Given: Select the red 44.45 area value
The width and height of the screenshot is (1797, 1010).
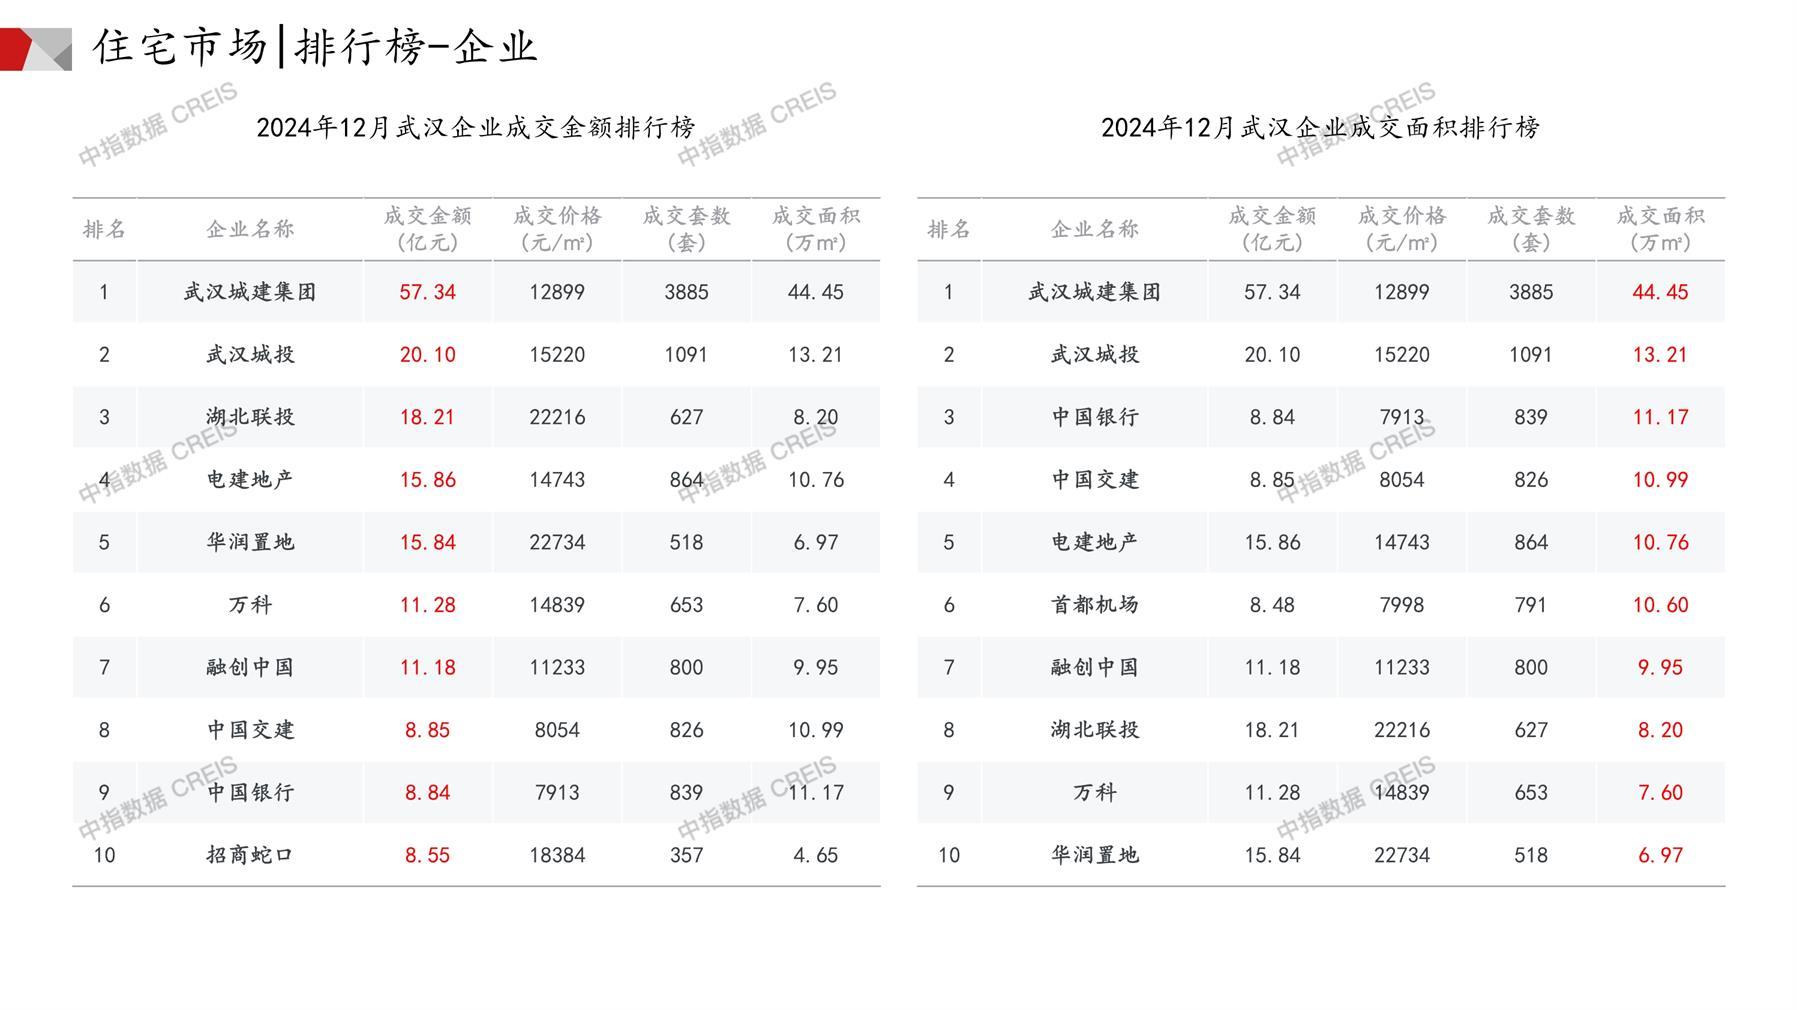Looking at the screenshot, I should pos(1659,292).
